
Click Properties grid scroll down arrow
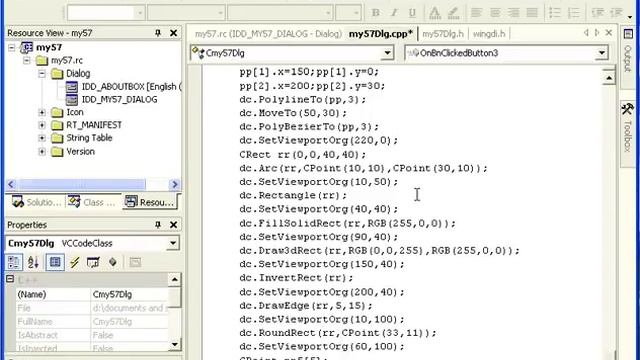pos(174,344)
